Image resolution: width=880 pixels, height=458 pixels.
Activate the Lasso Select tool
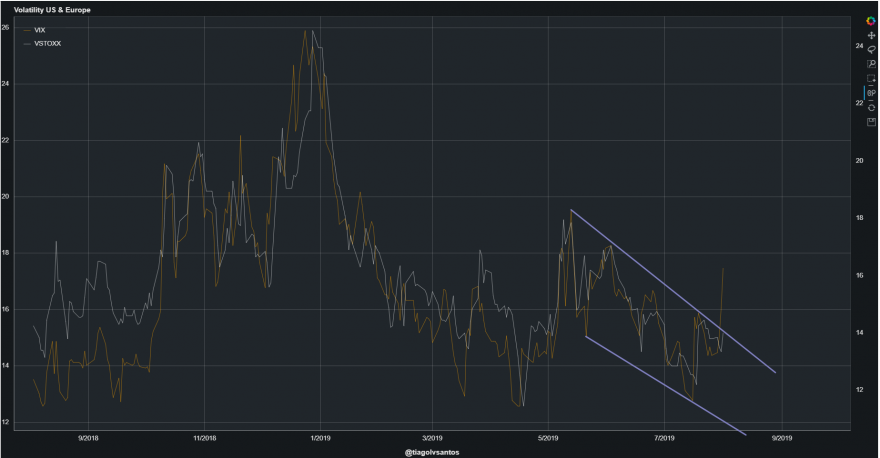[871, 50]
